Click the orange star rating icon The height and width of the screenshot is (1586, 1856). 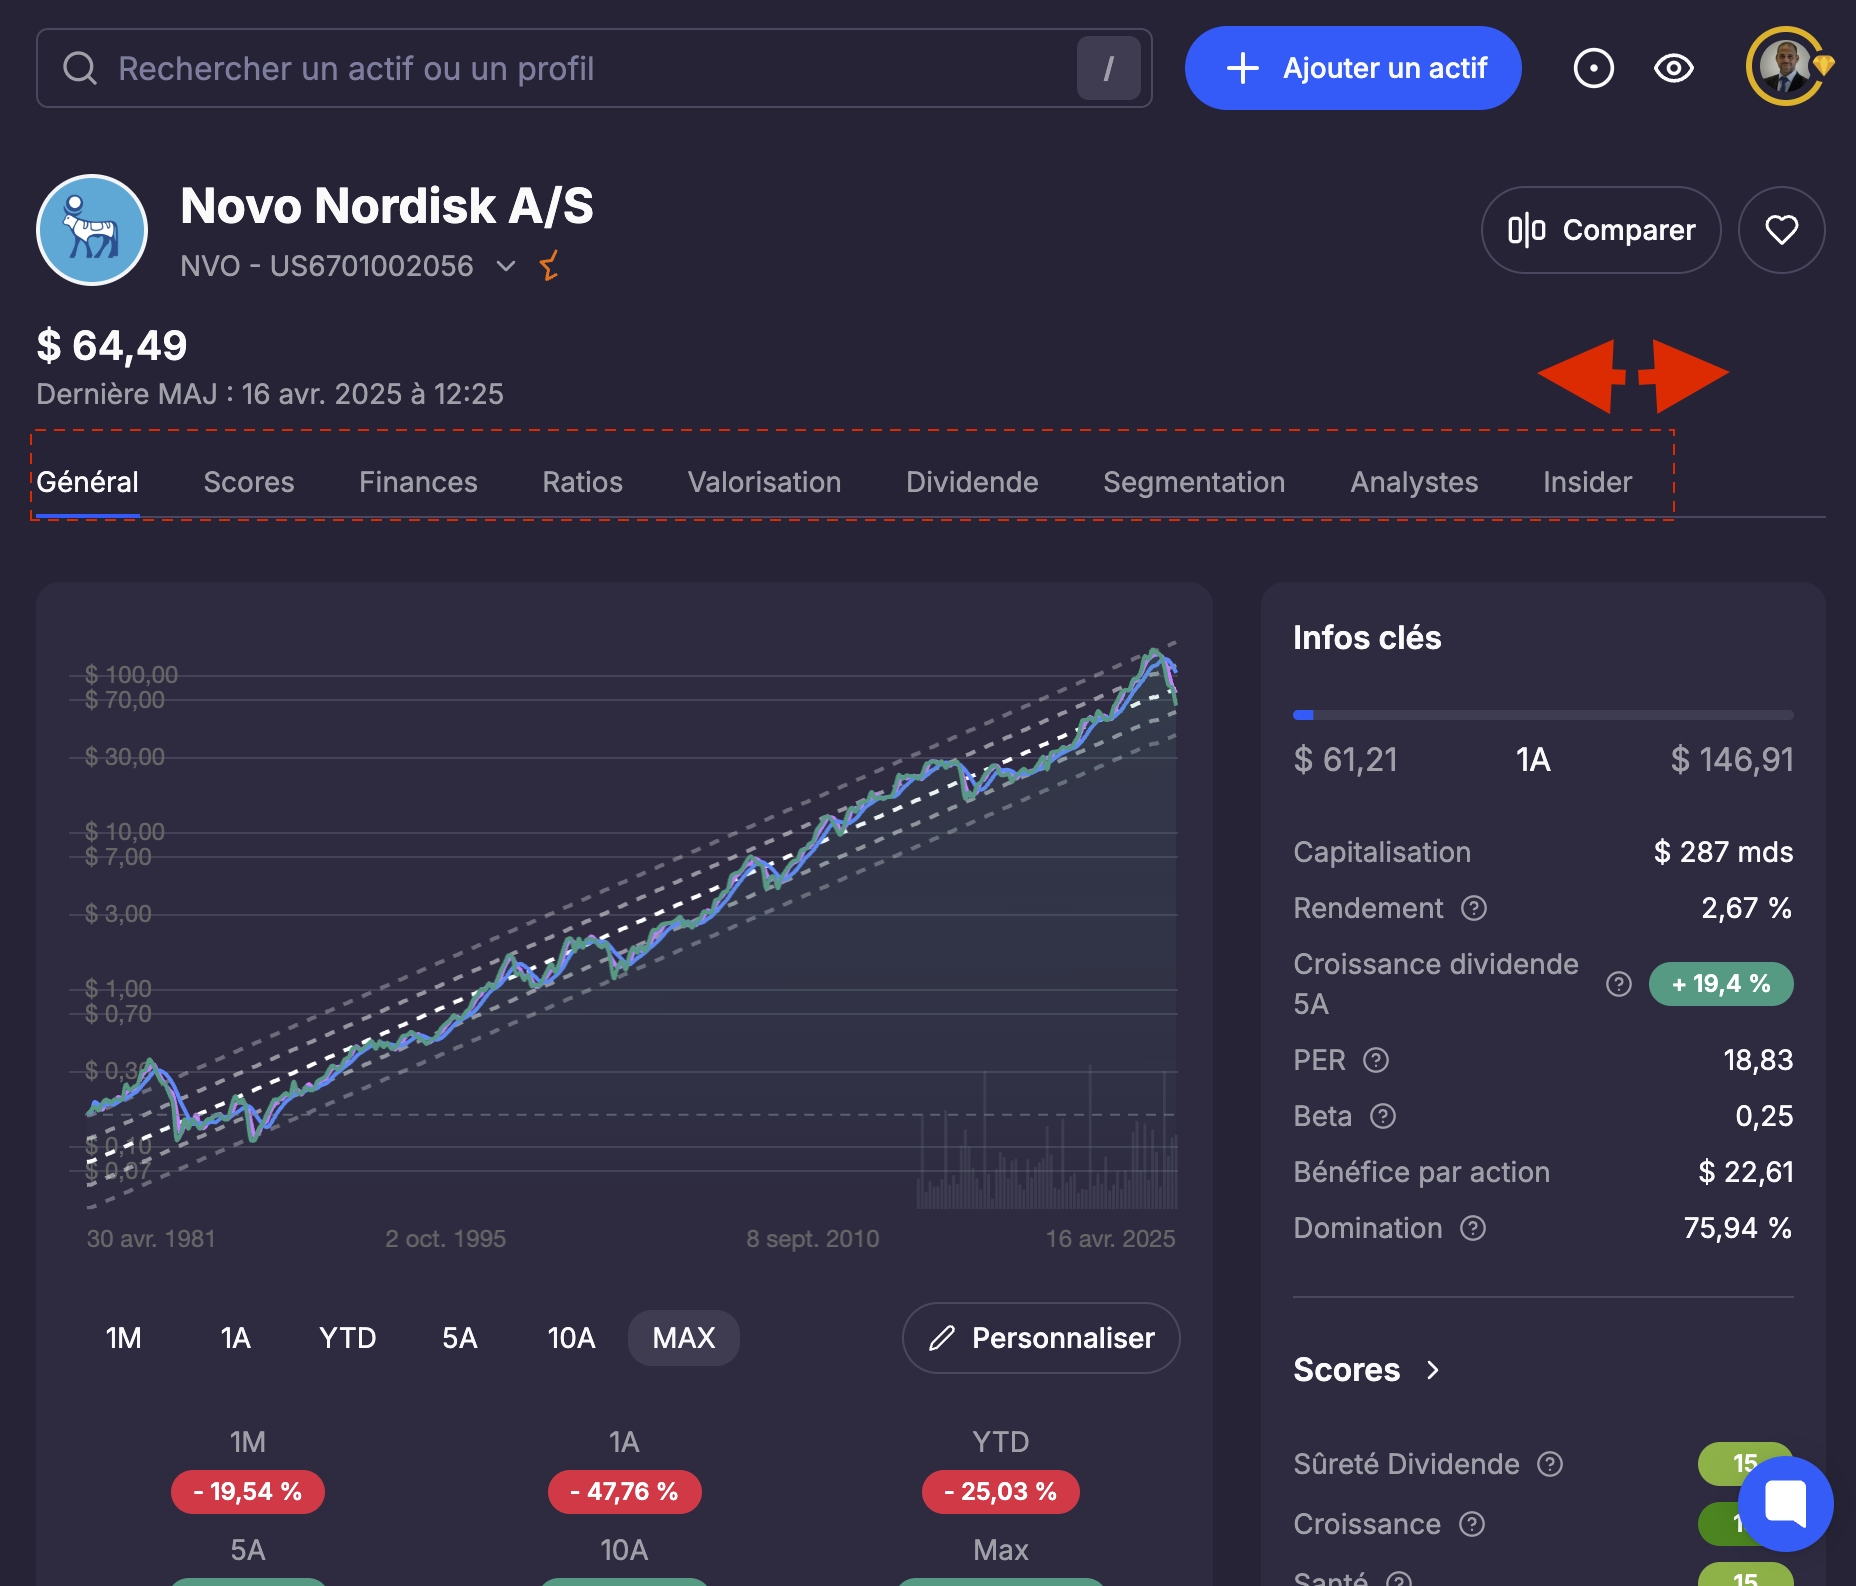coord(549,266)
